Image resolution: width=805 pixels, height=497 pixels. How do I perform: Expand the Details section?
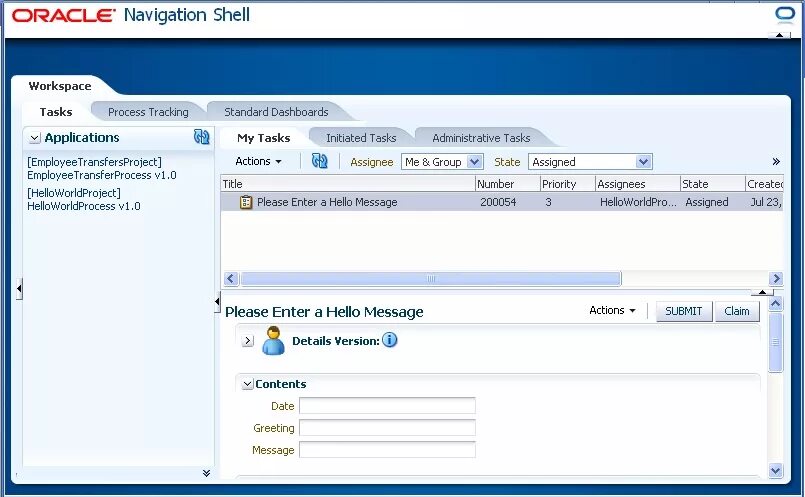coord(247,340)
